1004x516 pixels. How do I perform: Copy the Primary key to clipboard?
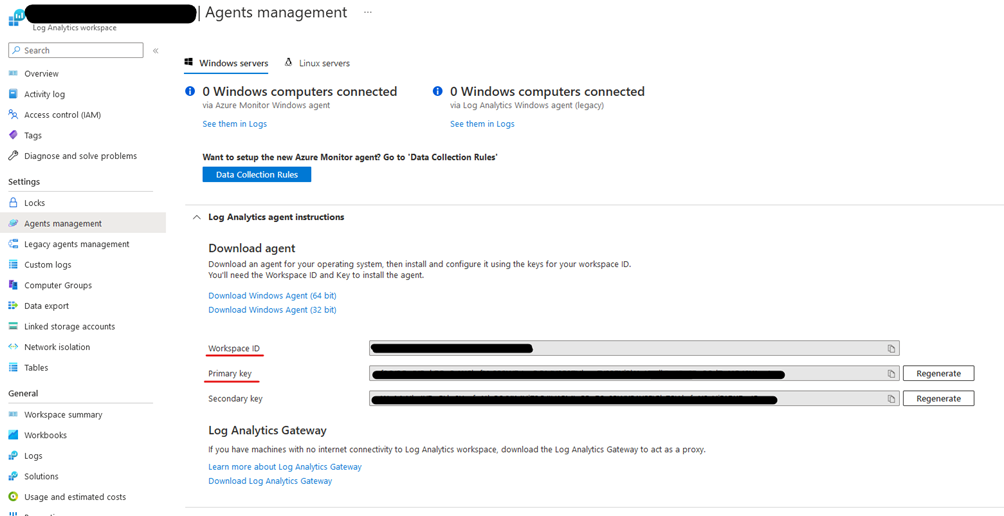click(x=891, y=373)
